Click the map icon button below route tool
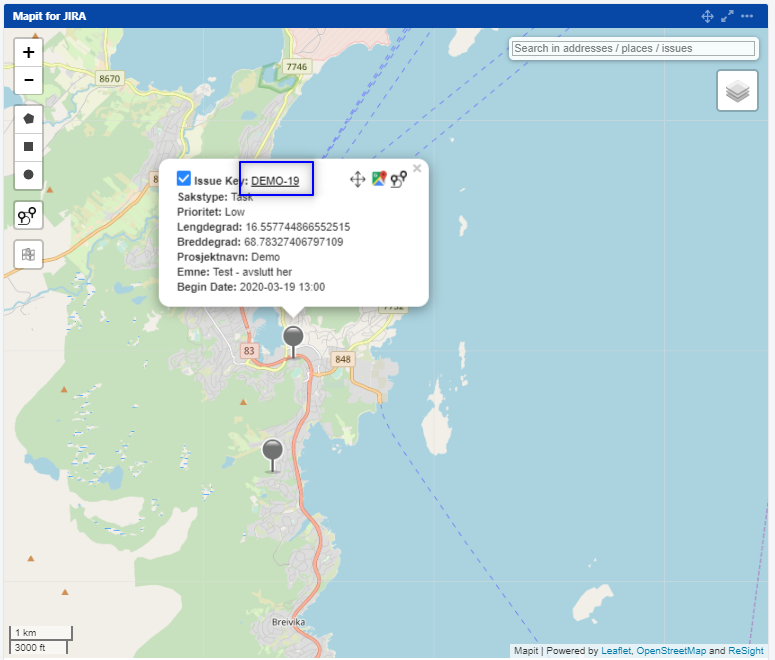Viewport: 775px width, 660px height. [28, 254]
